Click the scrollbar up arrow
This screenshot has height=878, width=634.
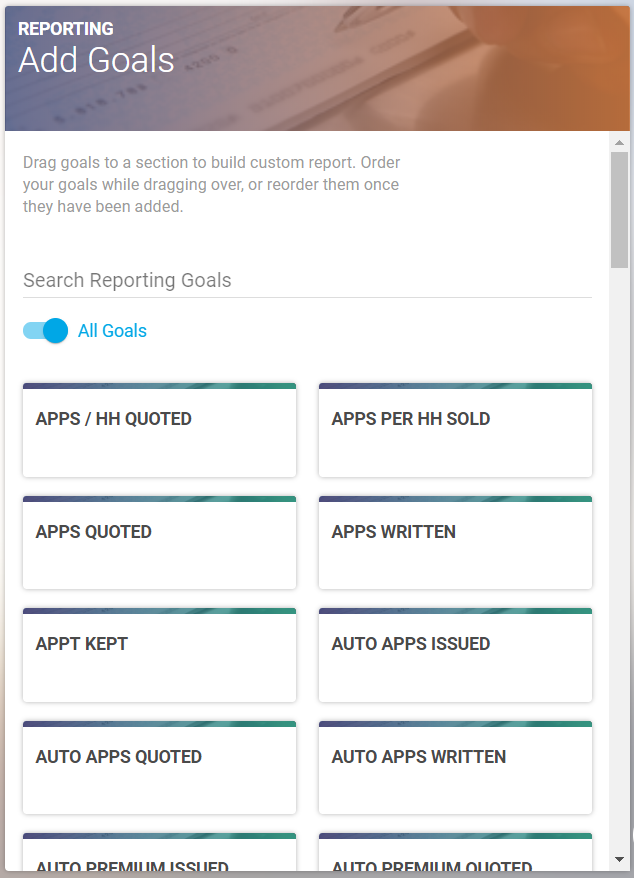pos(619,143)
